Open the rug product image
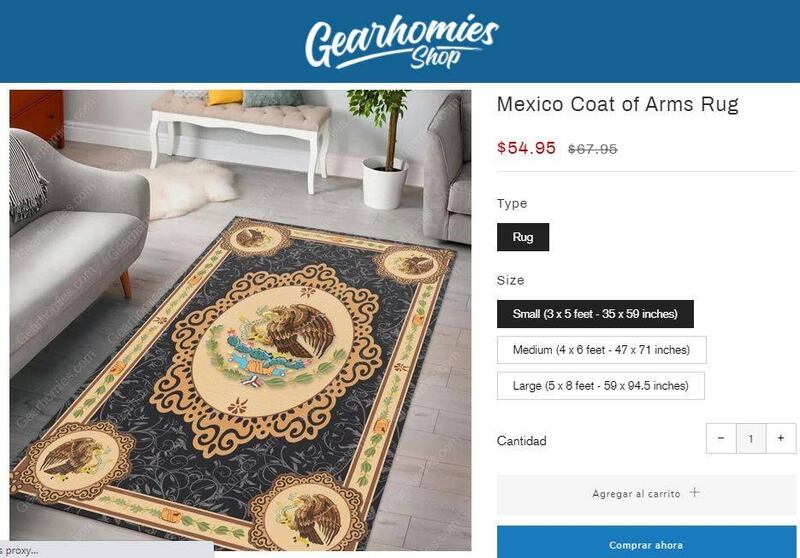 click(240, 320)
